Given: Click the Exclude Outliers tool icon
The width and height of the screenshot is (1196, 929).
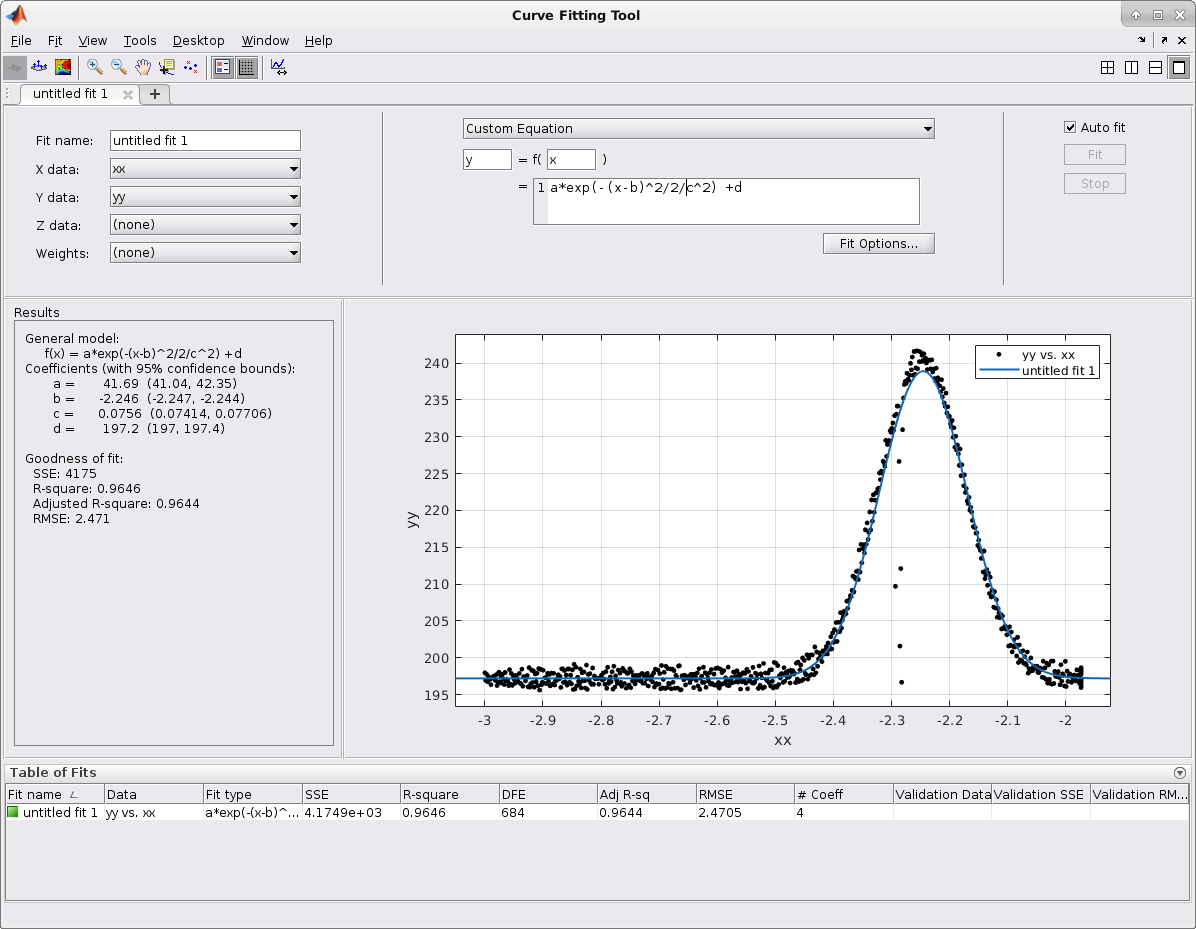Looking at the screenshot, I should click(x=190, y=67).
